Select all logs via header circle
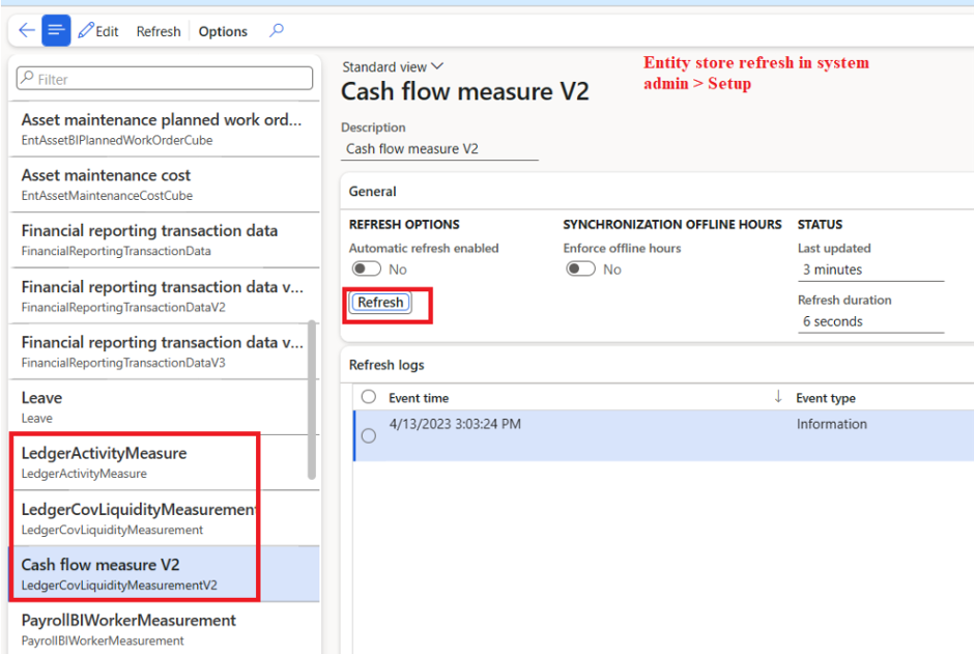 368,397
